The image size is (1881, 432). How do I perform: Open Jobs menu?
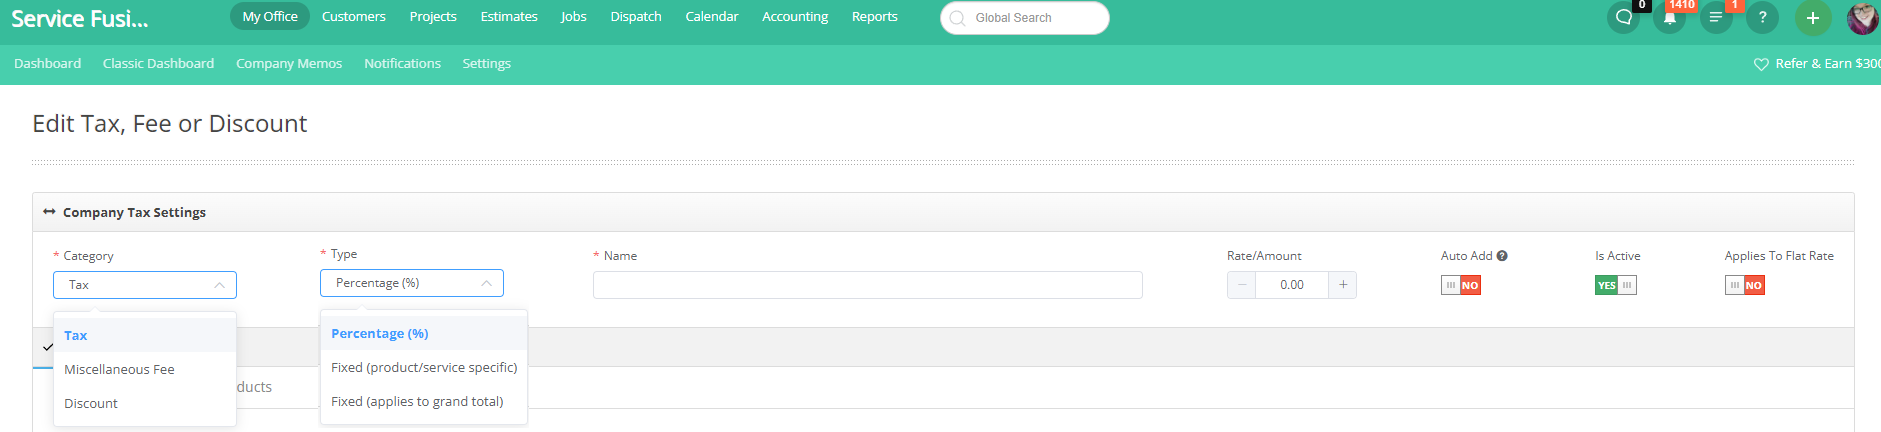click(x=574, y=17)
